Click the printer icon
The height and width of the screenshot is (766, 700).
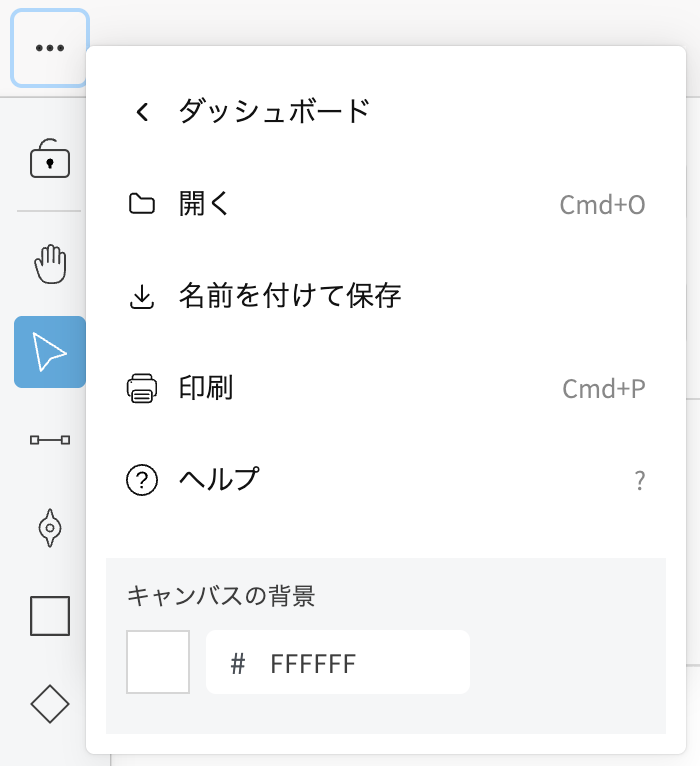[142, 388]
